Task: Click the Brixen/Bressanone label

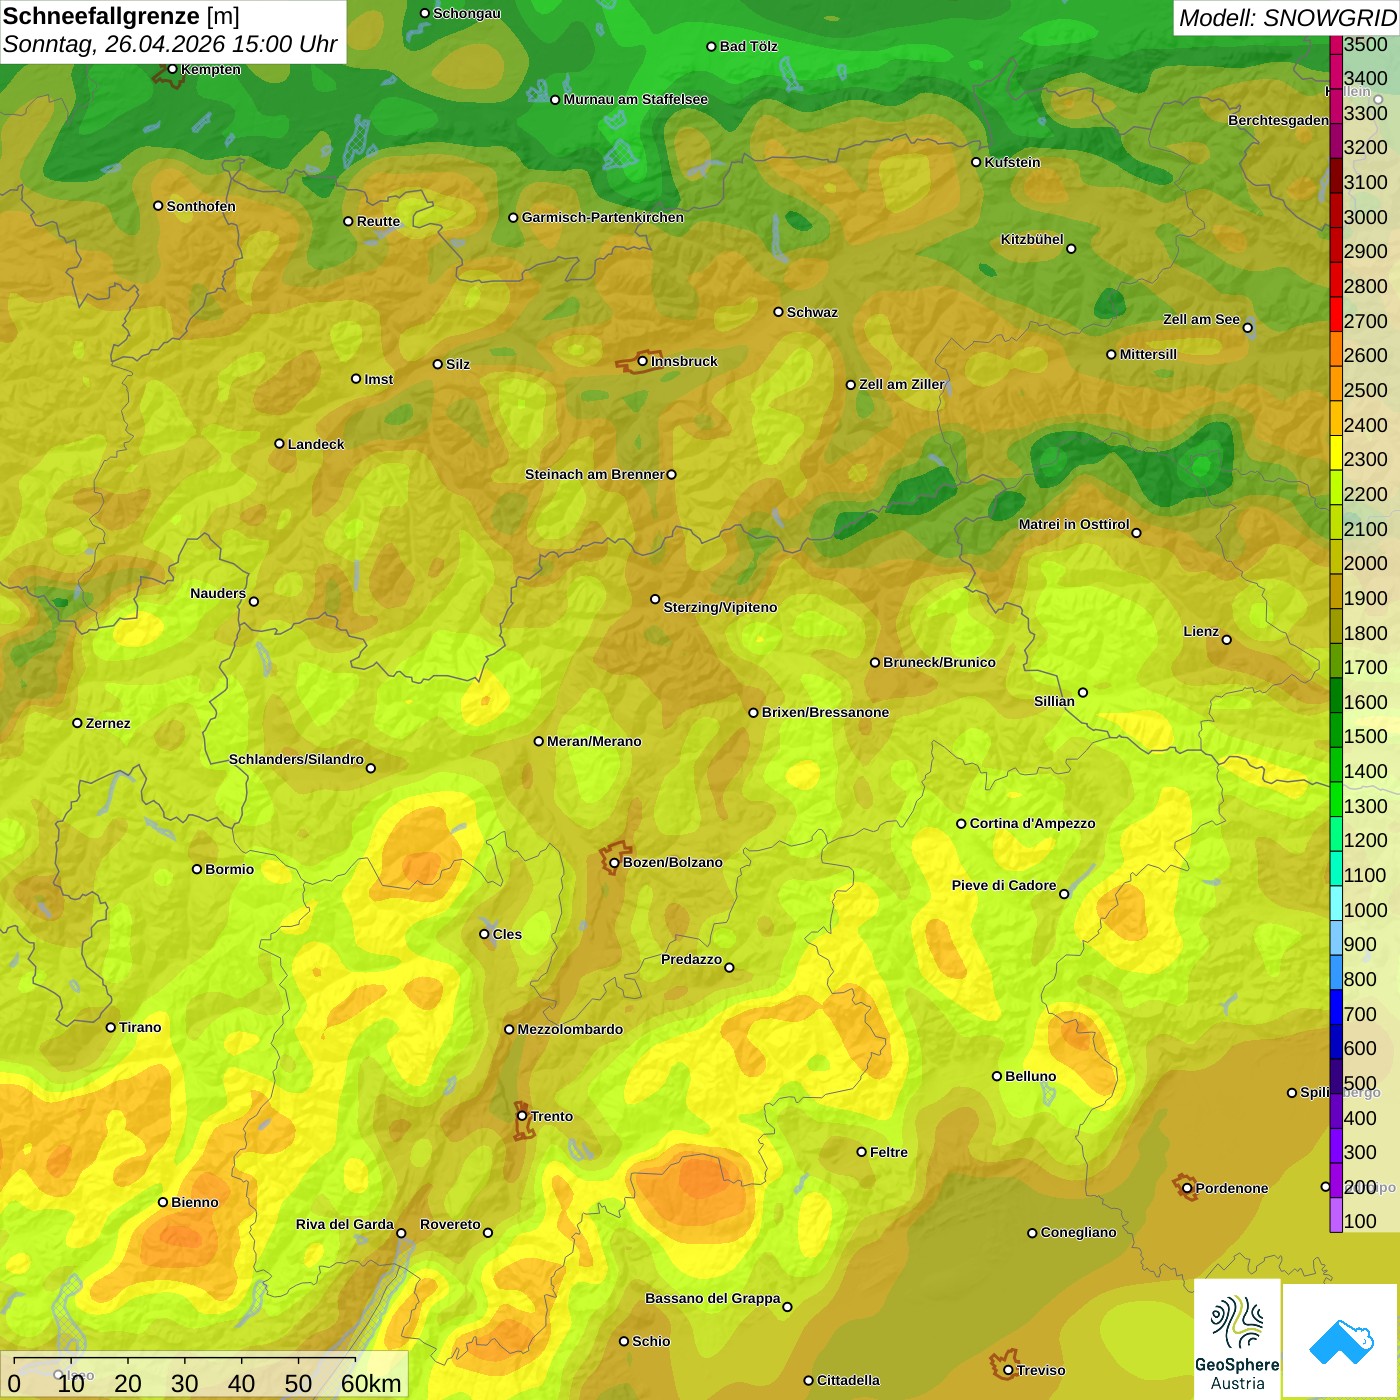Action: pos(825,712)
